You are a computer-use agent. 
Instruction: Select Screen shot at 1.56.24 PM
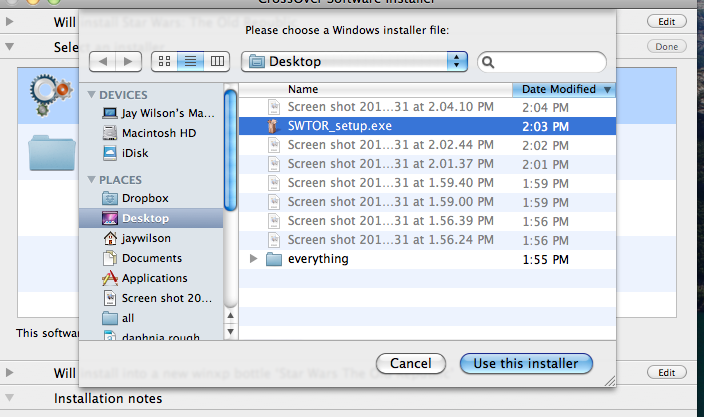427,240
